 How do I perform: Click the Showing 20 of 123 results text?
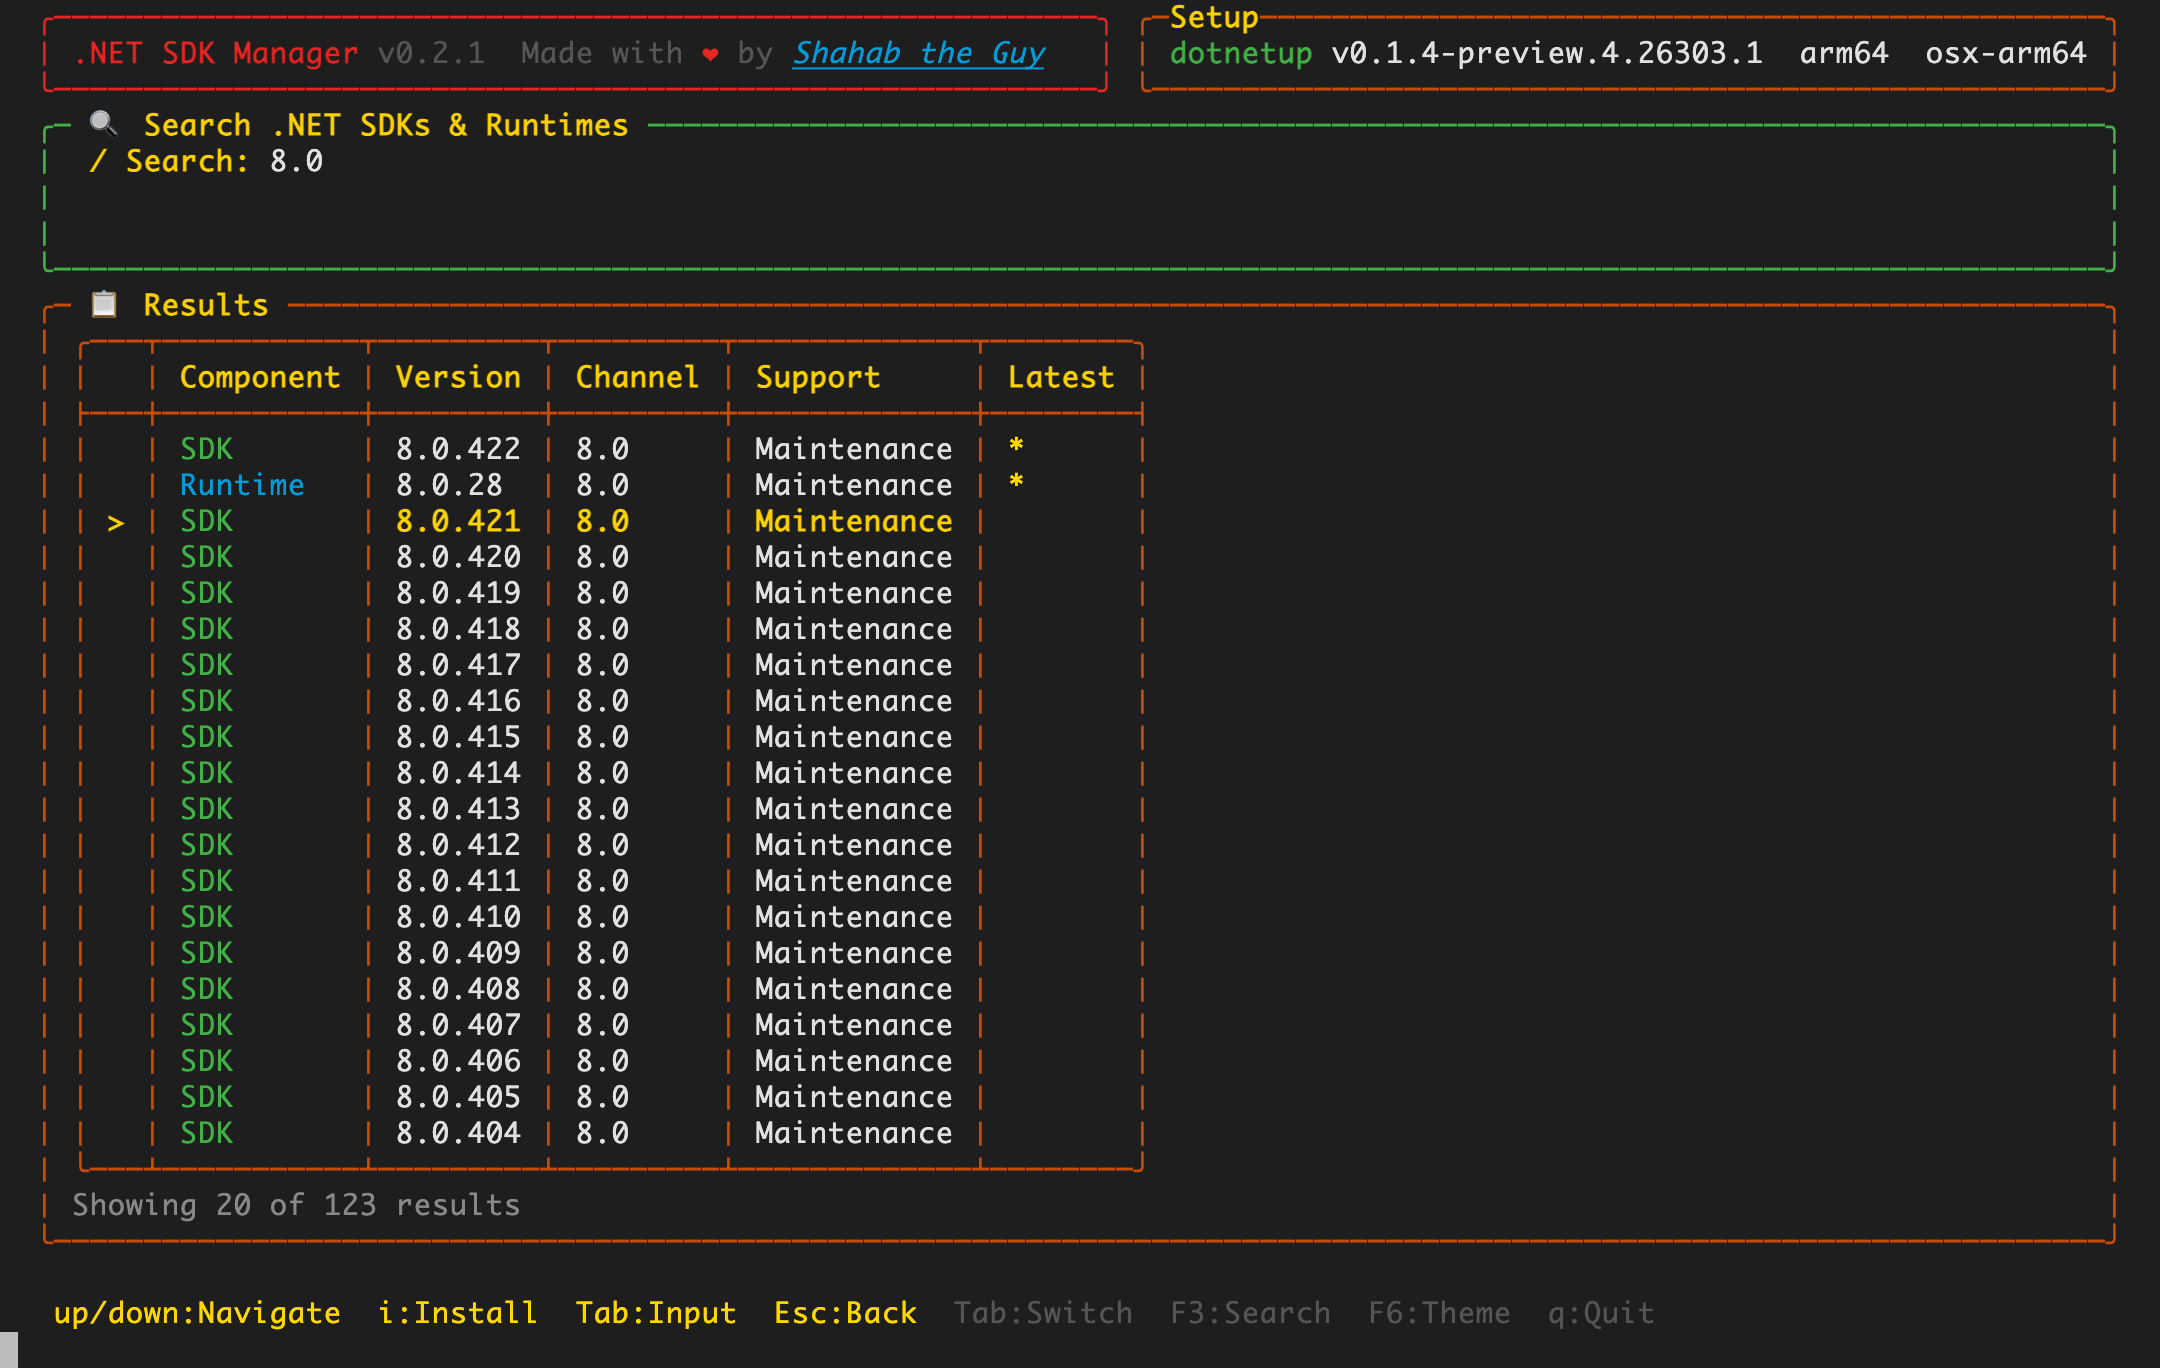[296, 1205]
